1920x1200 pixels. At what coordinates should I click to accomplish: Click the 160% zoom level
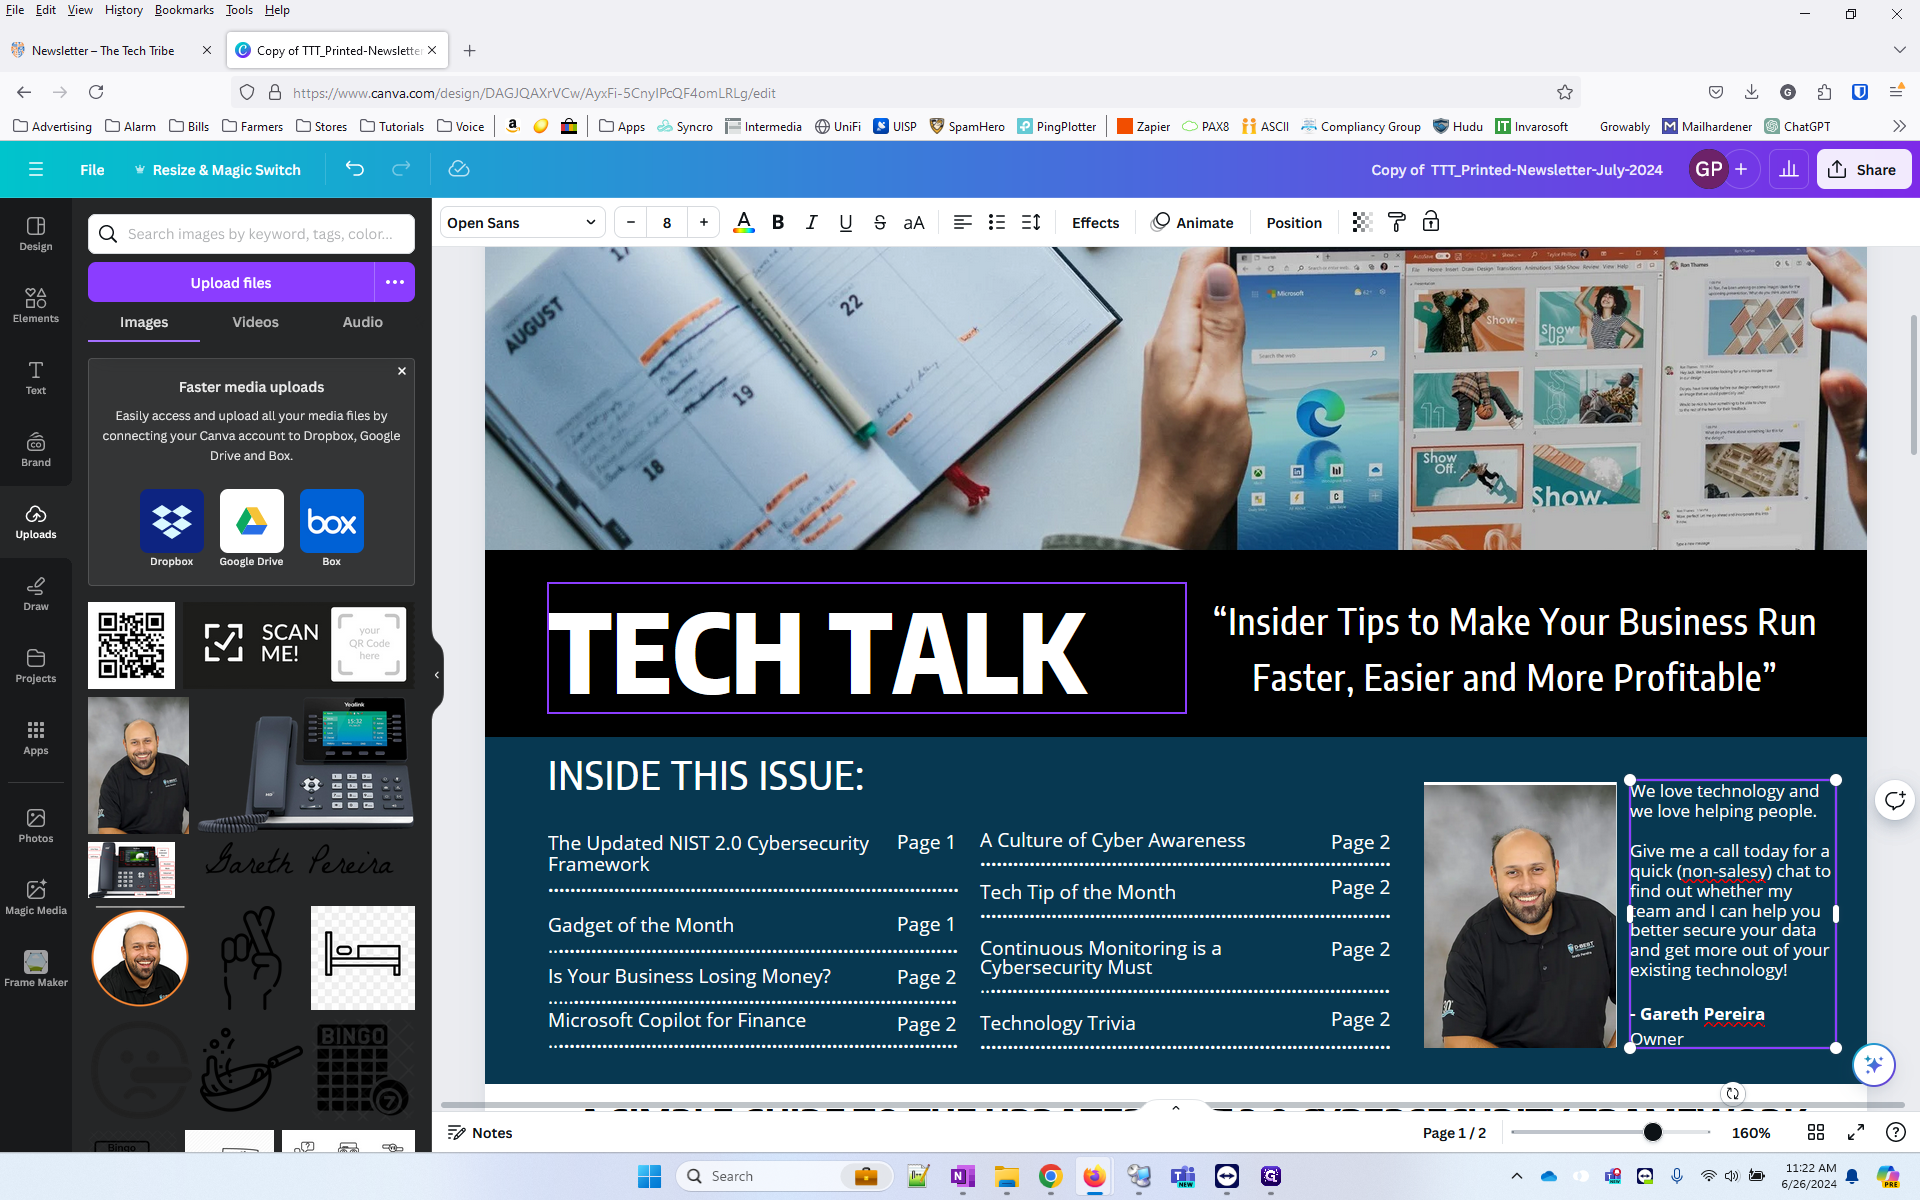[x=1751, y=1132]
